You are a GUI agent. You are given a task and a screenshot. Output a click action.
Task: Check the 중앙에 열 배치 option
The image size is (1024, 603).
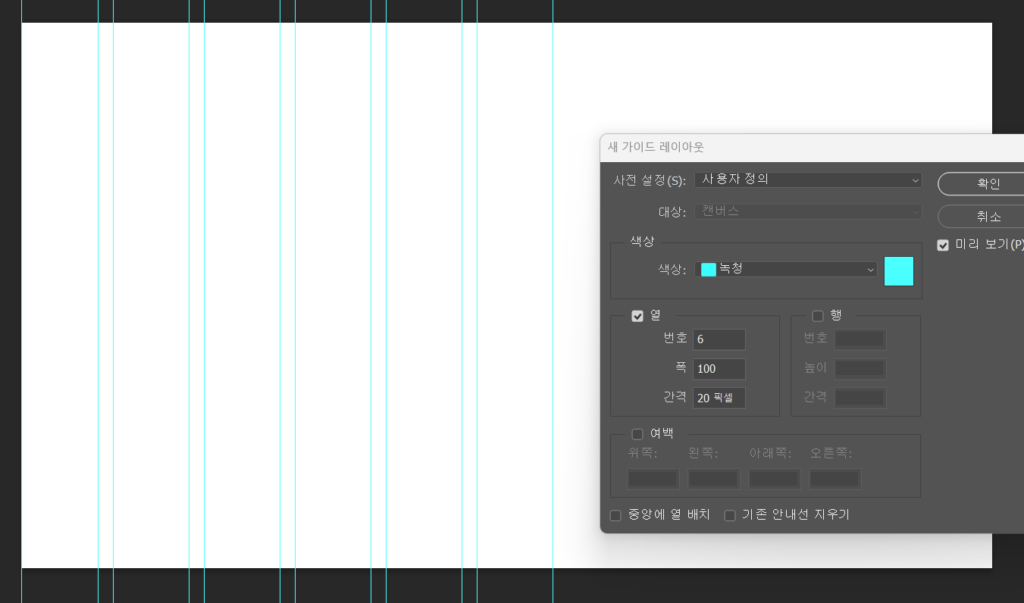(616, 516)
